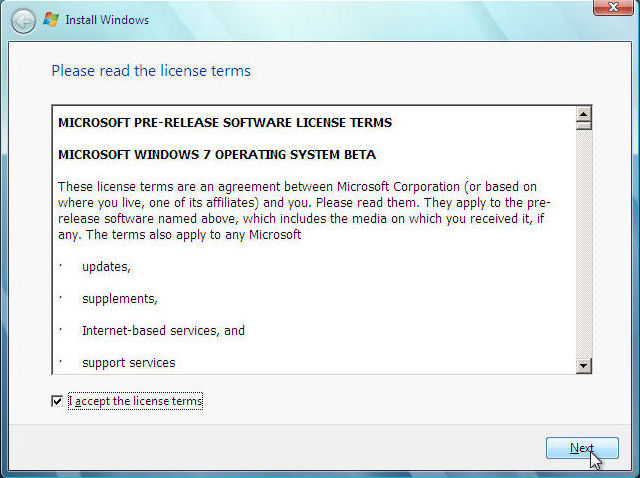Click the 'Please read the license terms' heading
Image resolution: width=640 pixels, height=478 pixels.
point(151,71)
